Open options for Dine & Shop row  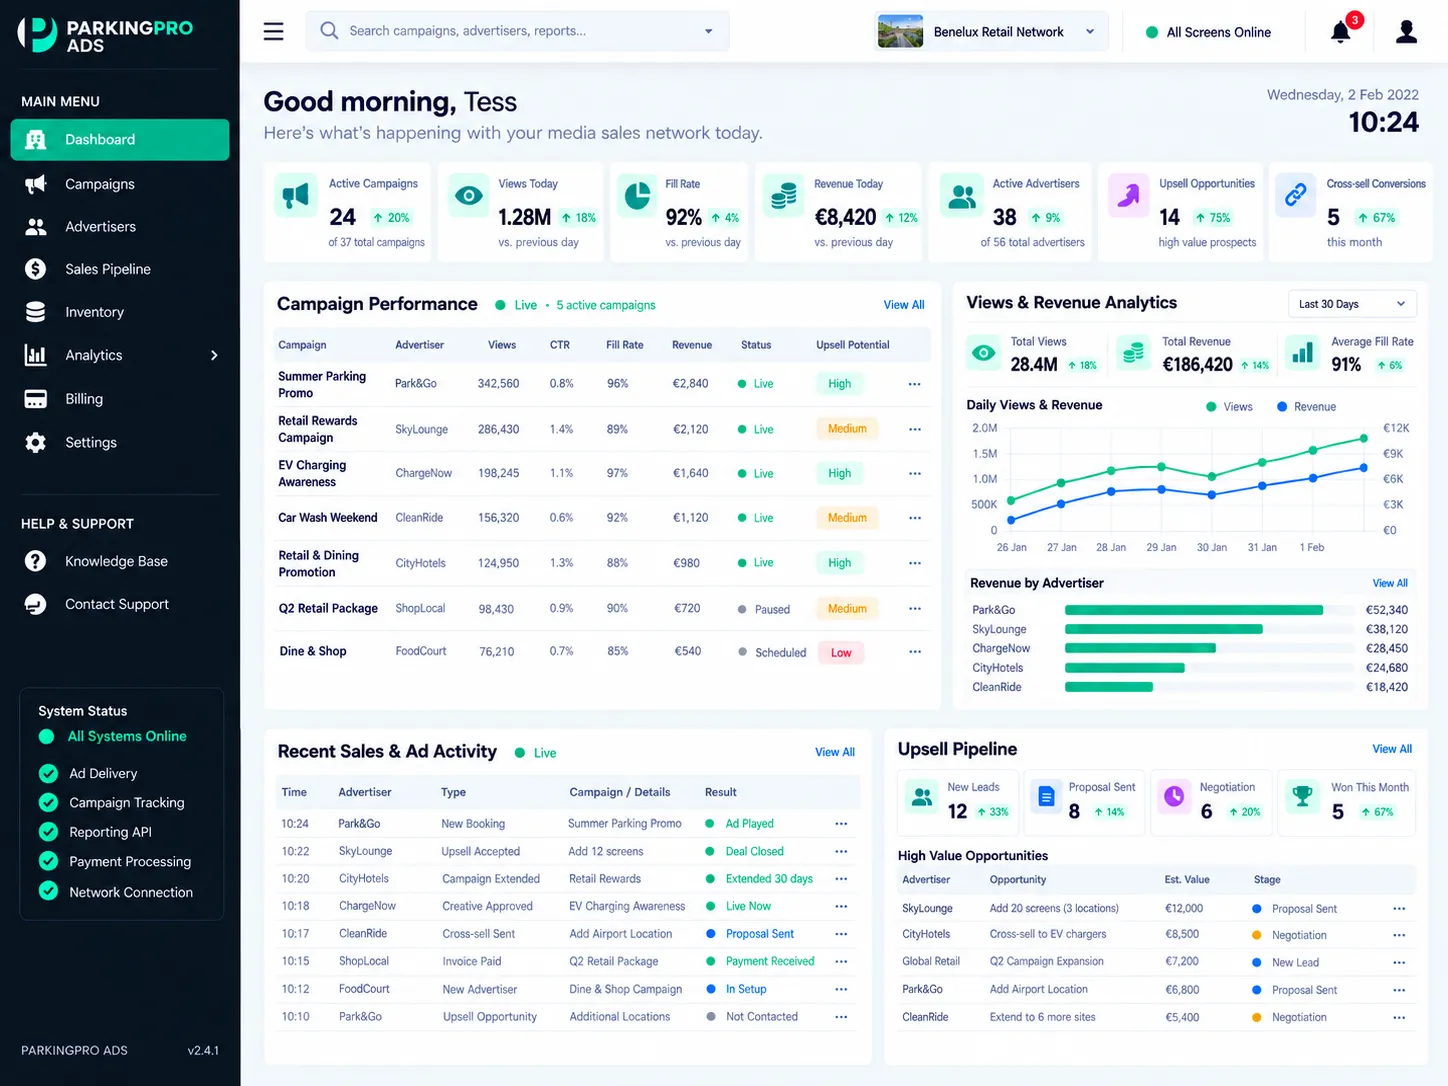coord(914,652)
